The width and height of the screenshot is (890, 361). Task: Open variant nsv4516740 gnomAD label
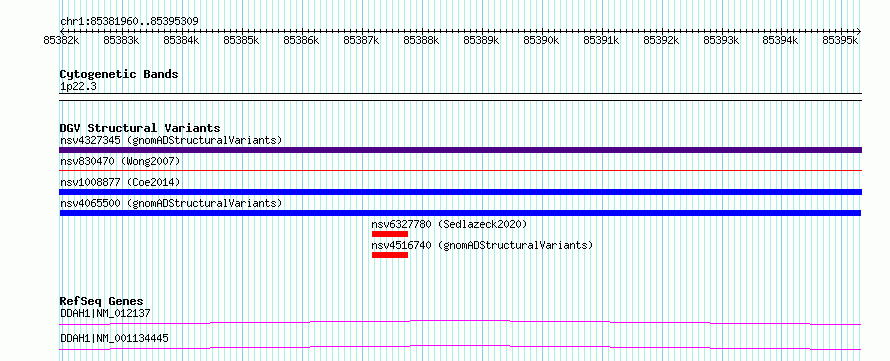point(482,245)
